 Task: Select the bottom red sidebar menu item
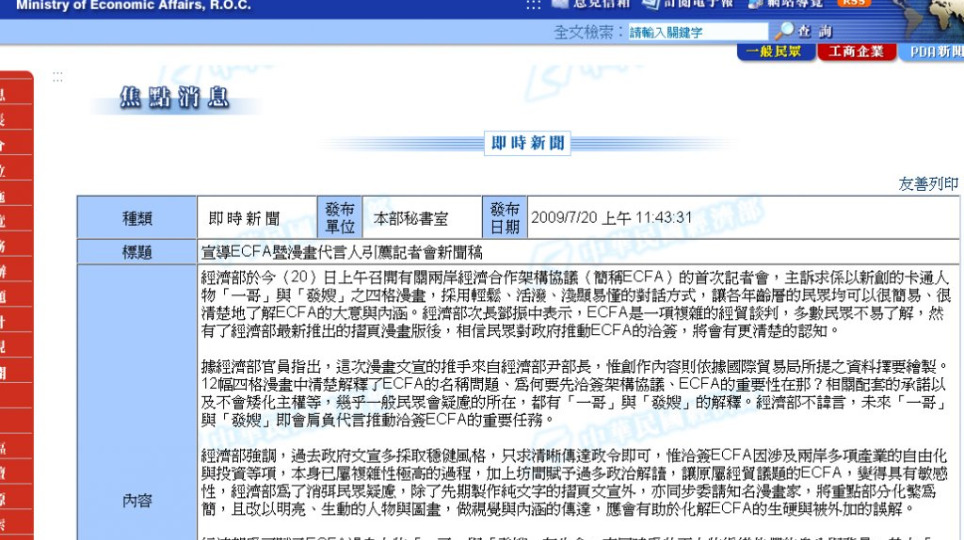pyautogui.click(x=8, y=523)
